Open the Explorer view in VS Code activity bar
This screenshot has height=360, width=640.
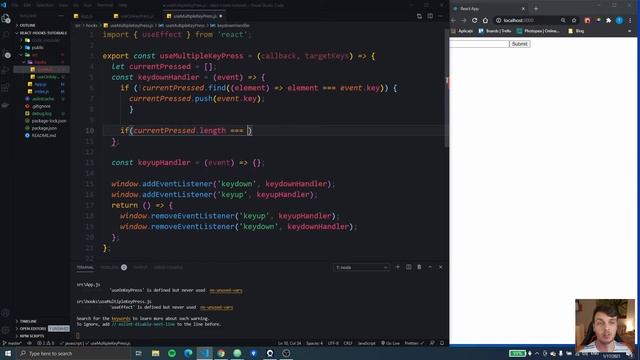6,19
